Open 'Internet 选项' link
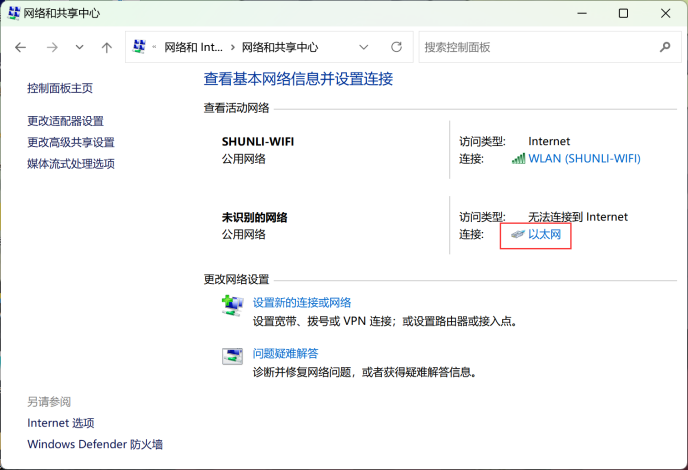Image resolution: width=688 pixels, height=470 pixels. point(61,423)
